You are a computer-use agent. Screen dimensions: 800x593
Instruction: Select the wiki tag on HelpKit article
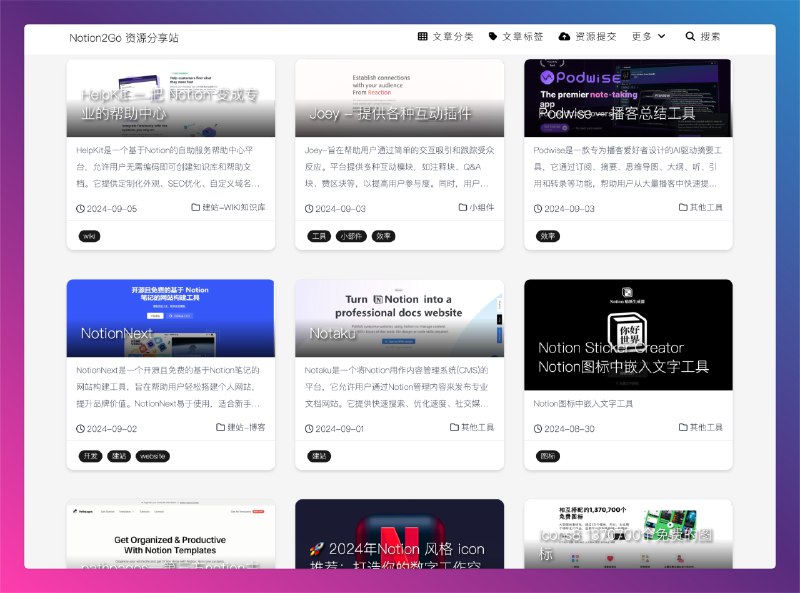click(x=88, y=236)
